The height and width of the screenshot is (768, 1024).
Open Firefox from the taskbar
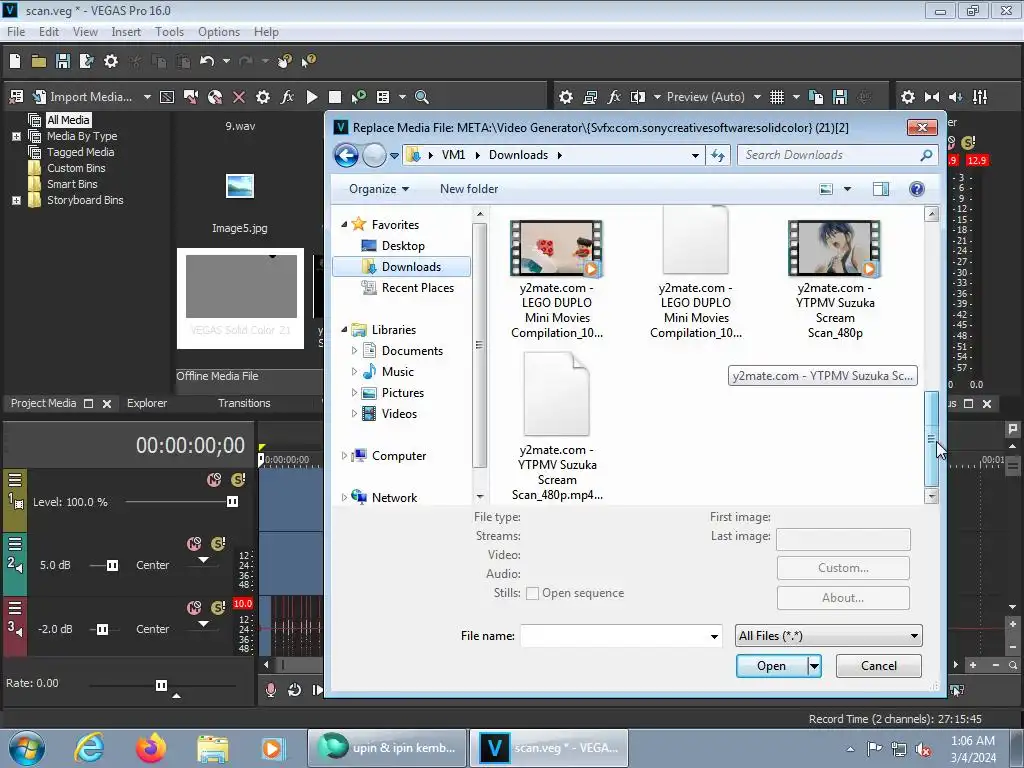coord(151,748)
